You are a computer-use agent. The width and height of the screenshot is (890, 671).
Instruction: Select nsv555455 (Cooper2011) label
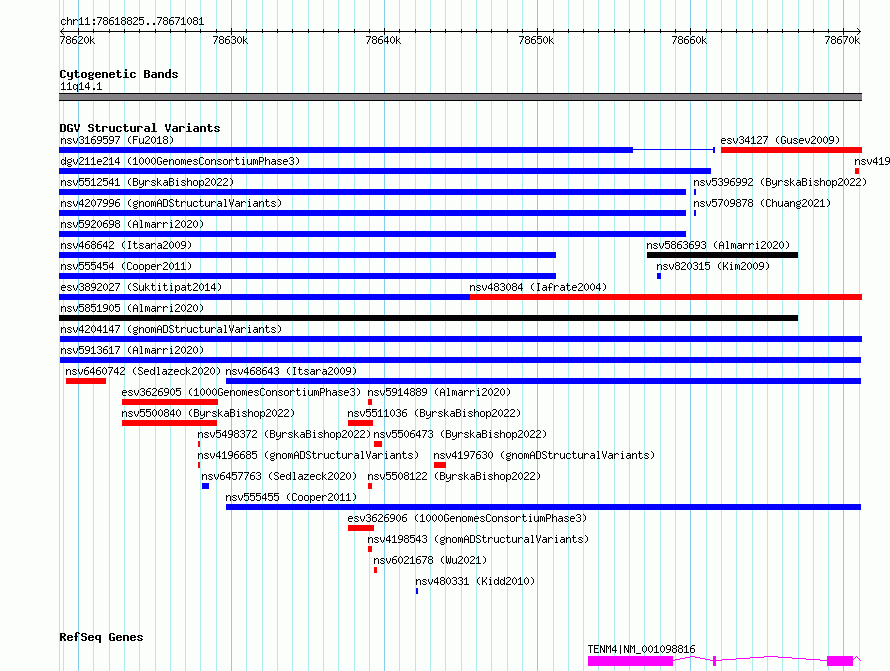291,497
